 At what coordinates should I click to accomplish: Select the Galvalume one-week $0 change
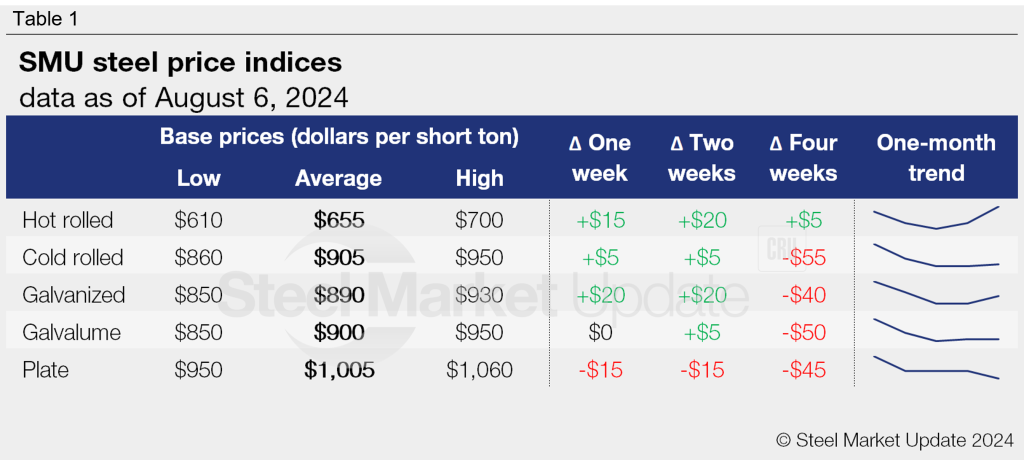pyautogui.click(x=600, y=332)
